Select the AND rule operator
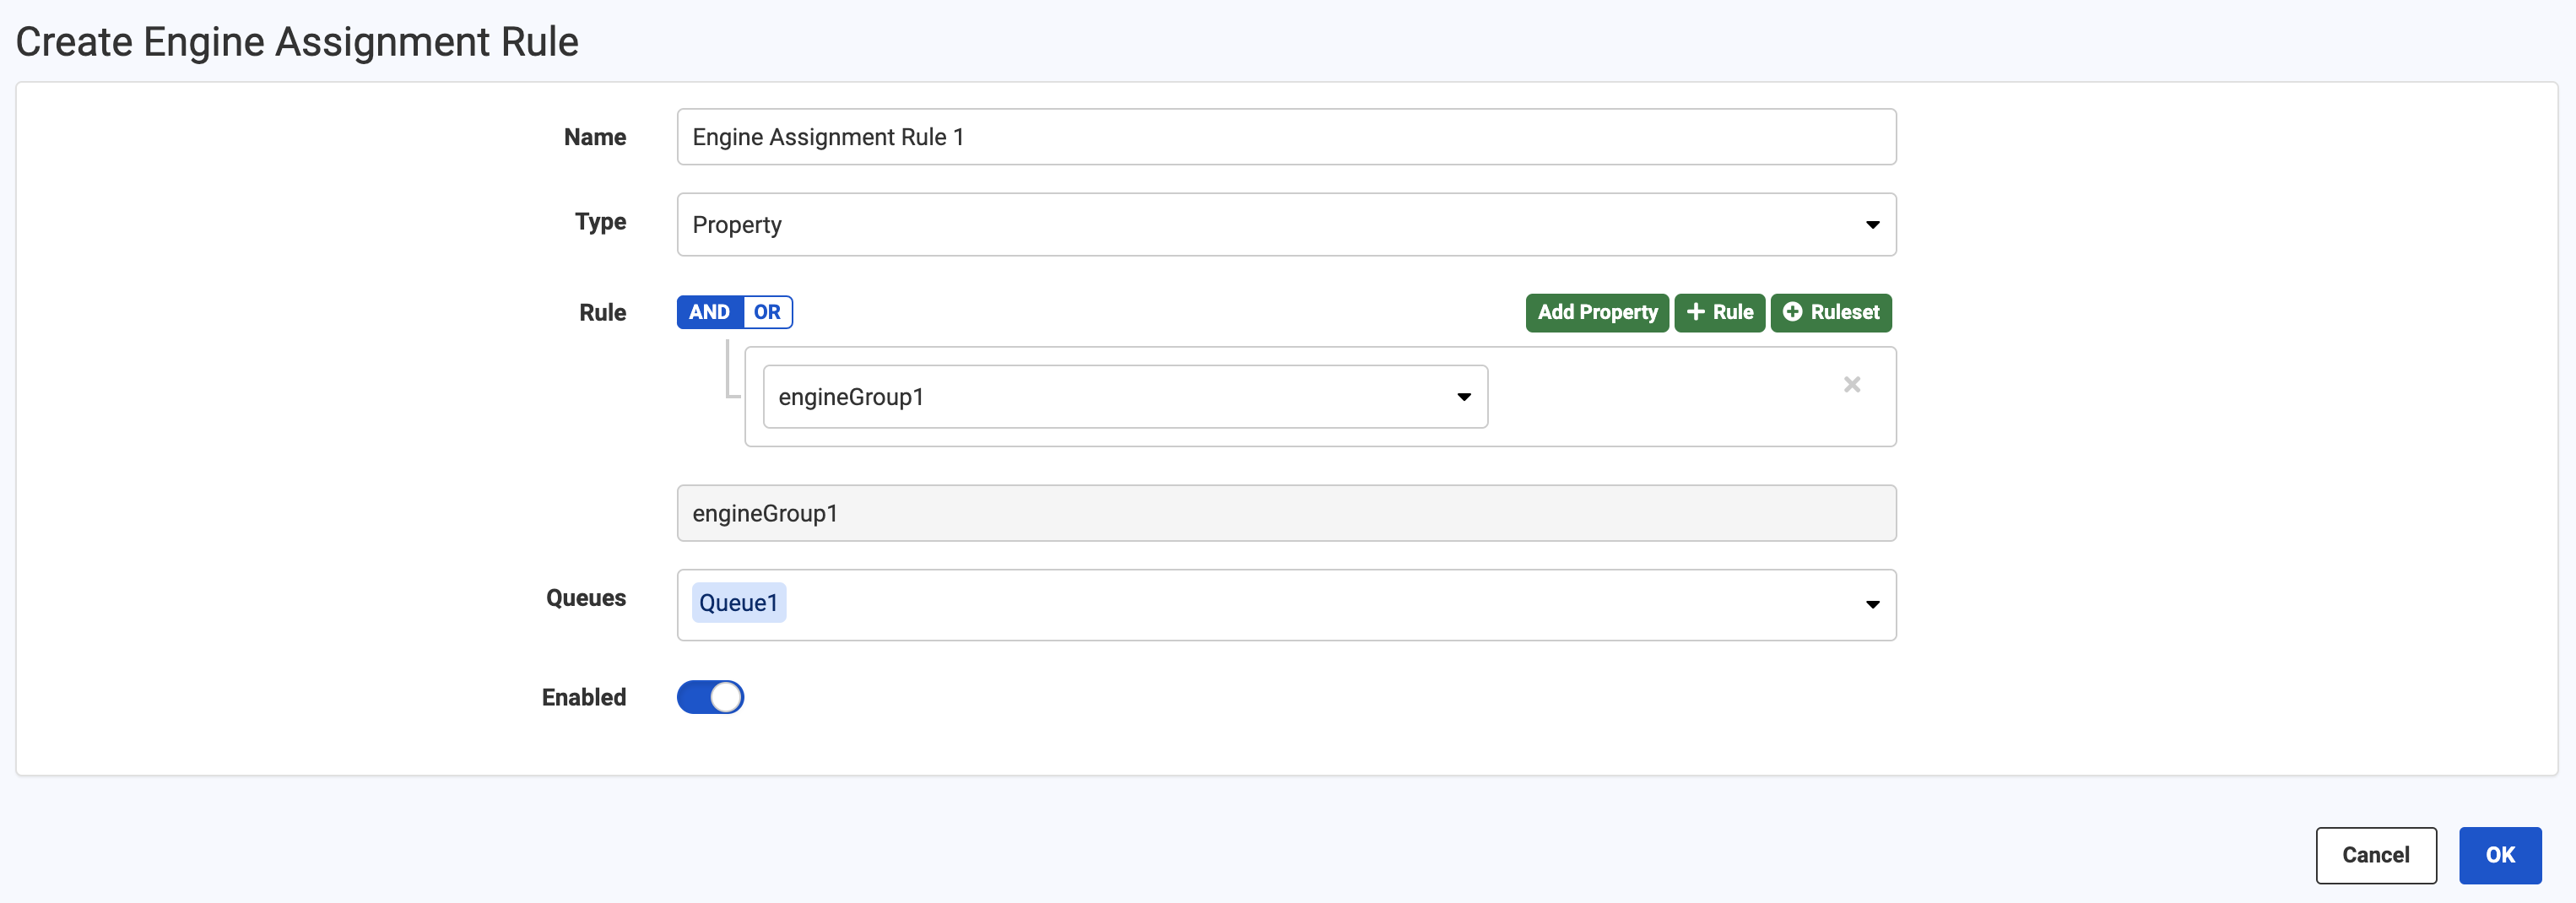The width and height of the screenshot is (2576, 903). [x=709, y=312]
